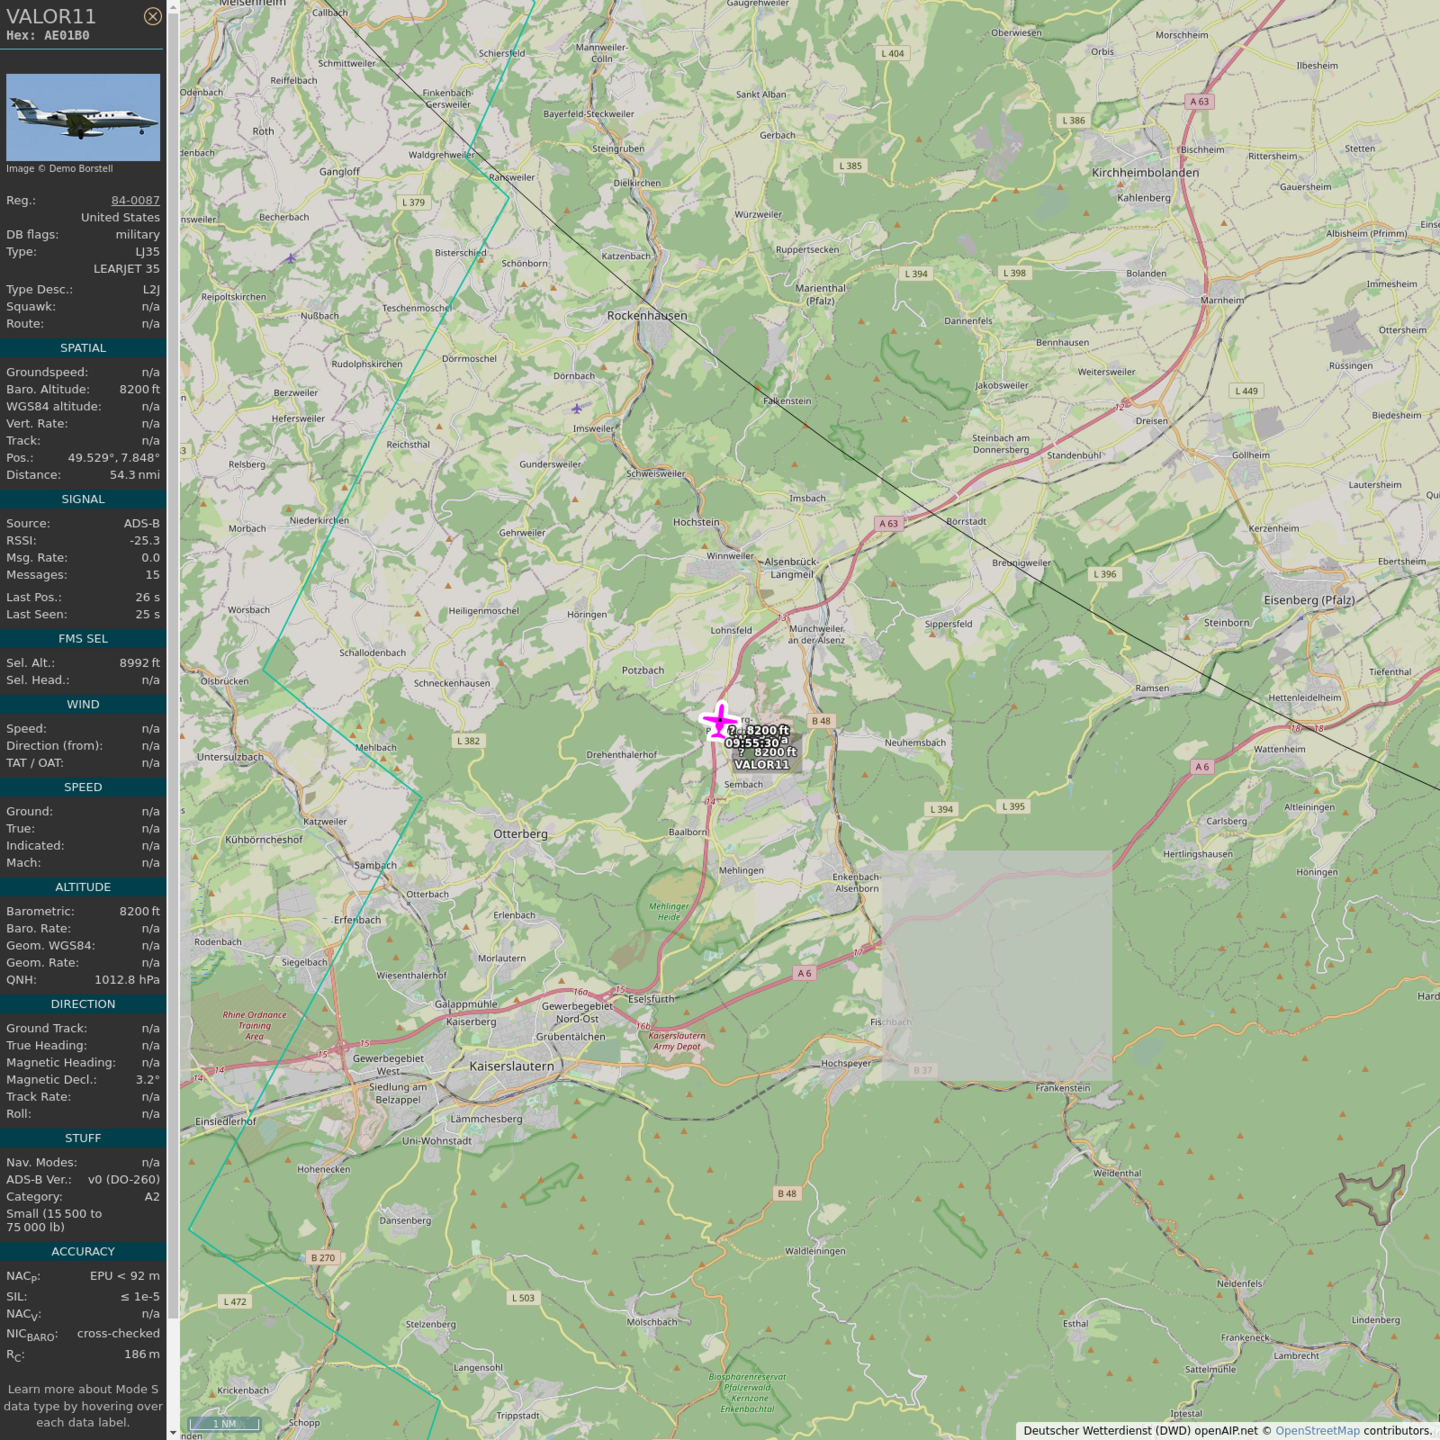
Task: Close the VALOR11 aircraft info panel
Action: (152, 16)
